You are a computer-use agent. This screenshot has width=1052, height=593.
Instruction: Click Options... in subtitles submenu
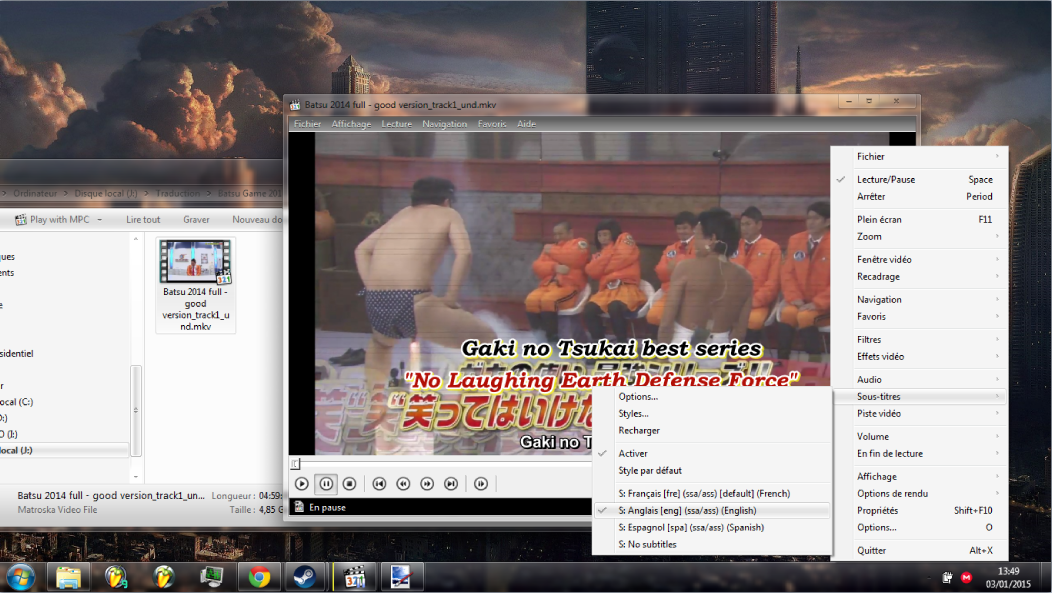(x=712, y=396)
